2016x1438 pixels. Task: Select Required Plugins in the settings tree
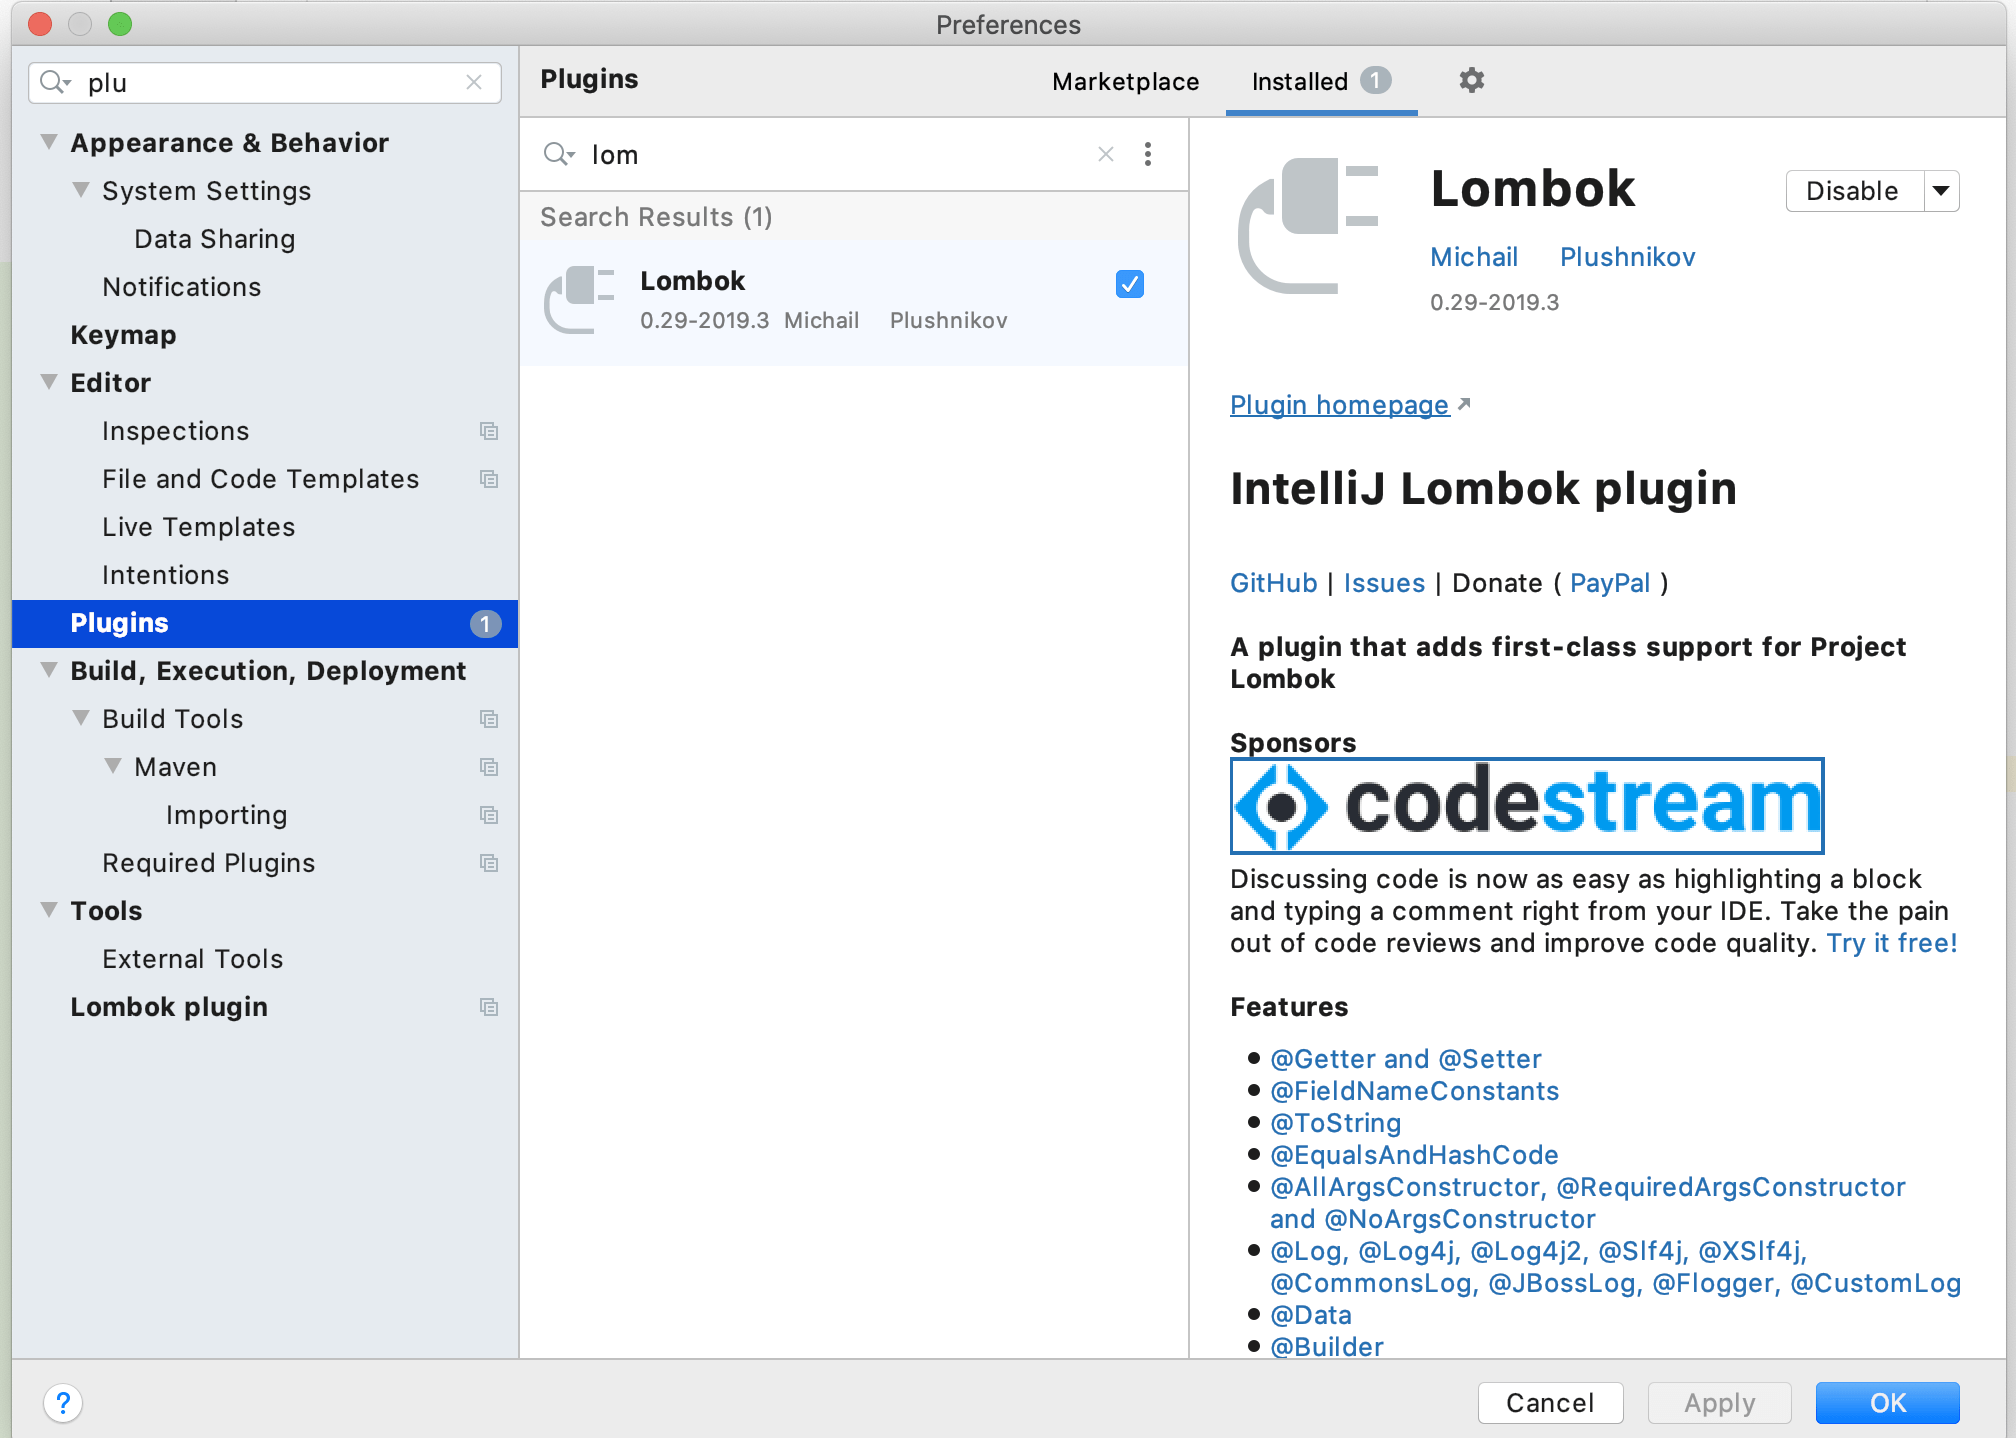[208, 862]
